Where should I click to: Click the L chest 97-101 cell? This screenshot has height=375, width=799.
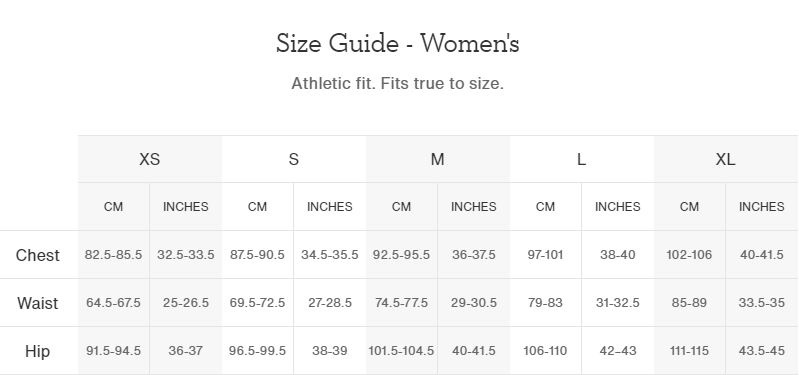(545, 255)
